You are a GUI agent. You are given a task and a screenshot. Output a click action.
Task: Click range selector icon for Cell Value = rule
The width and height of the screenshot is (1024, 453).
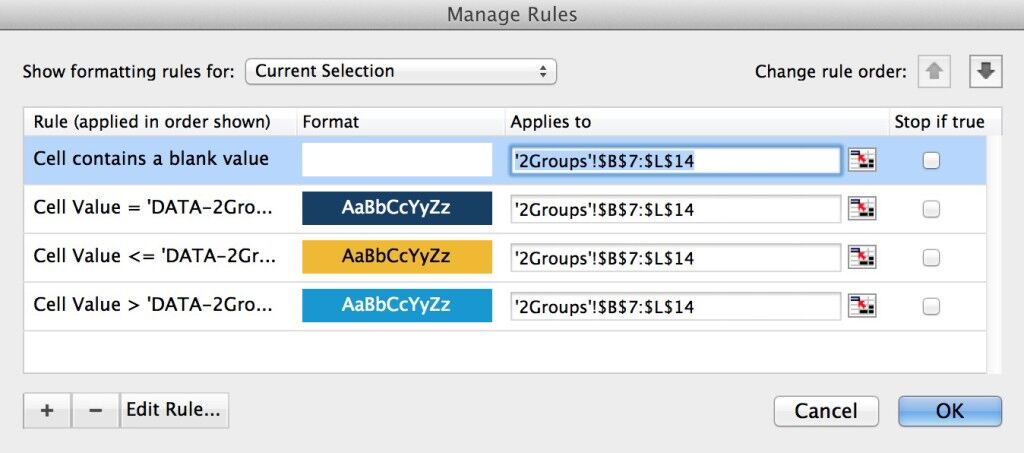[860, 209]
